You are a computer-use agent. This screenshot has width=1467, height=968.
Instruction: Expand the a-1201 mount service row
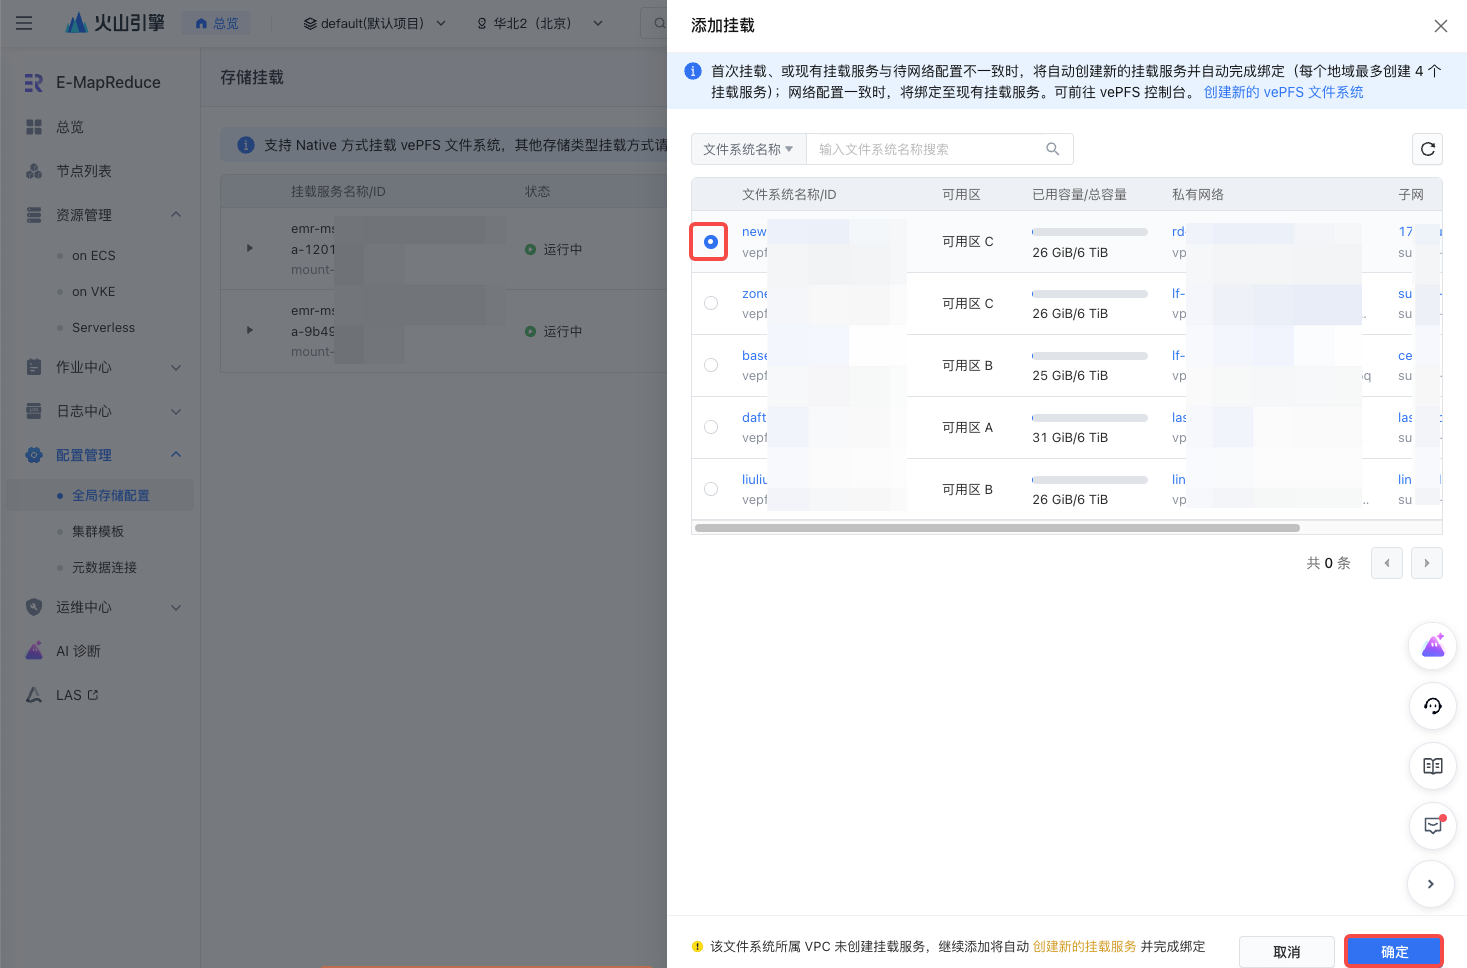(x=250, y=248)
